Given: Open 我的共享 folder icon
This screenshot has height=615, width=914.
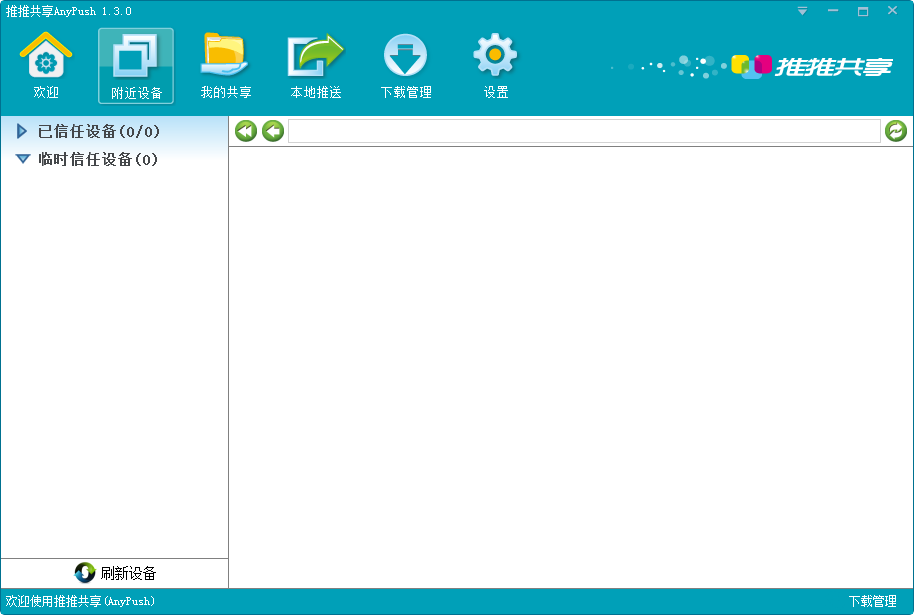Looking at the screenshot, I should coord(226,65).
